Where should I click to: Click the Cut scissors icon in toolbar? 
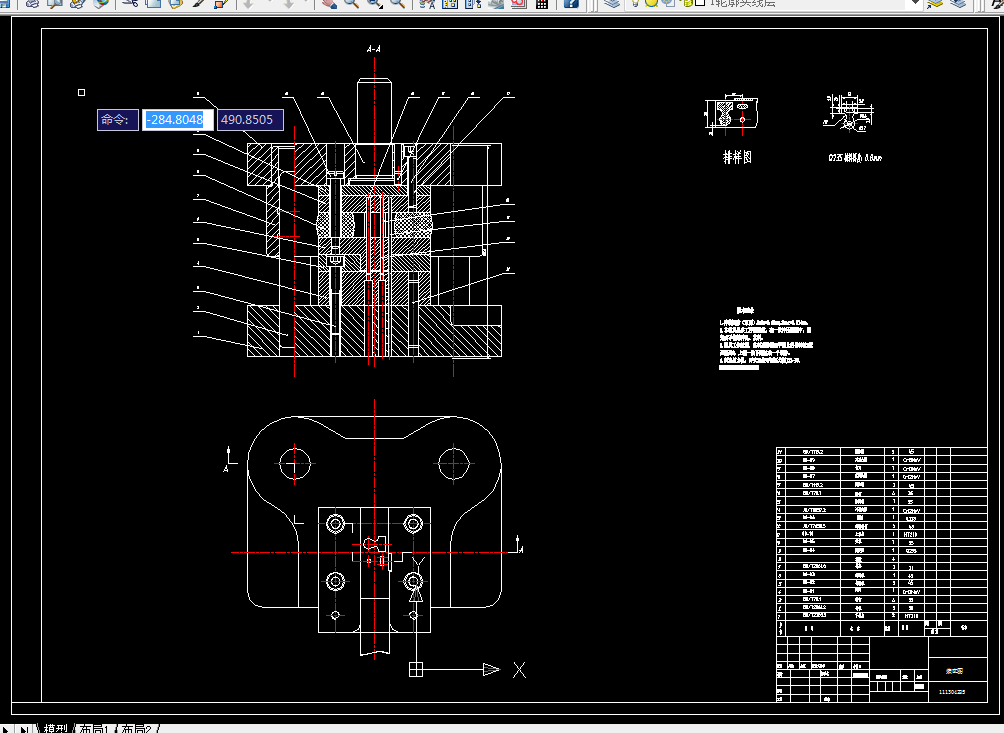[131, 3]
